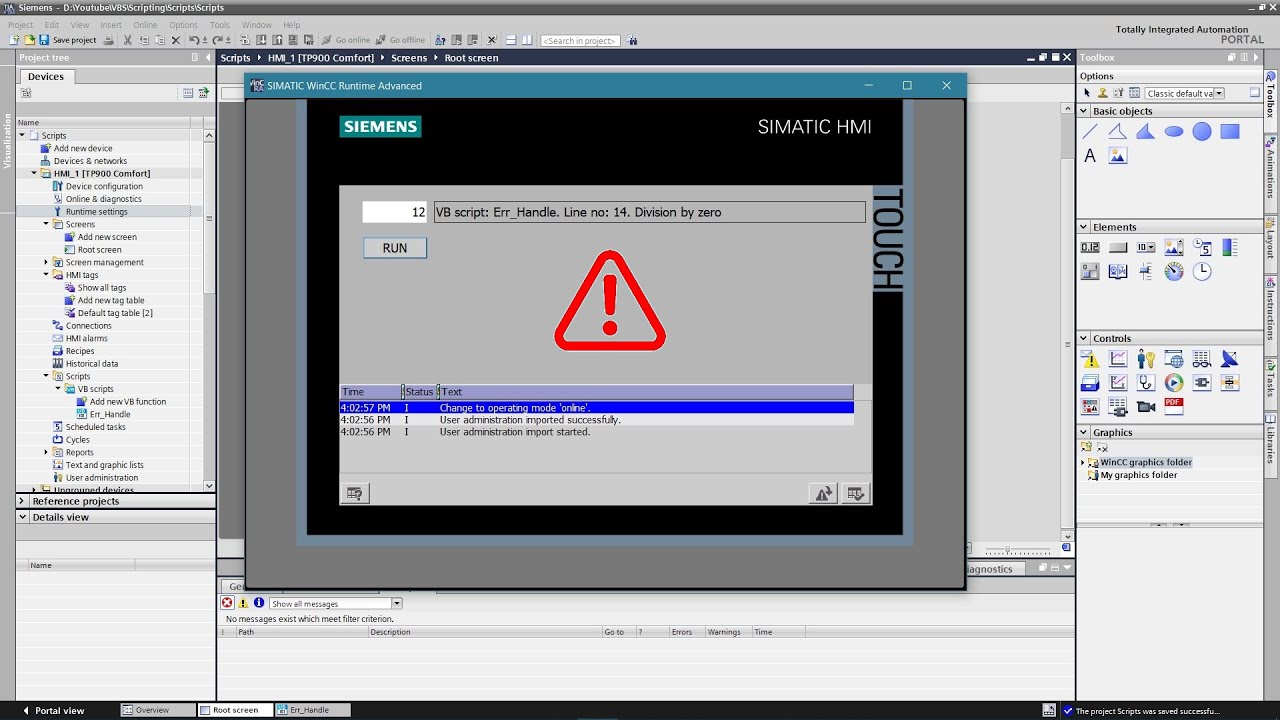This screenshot has width=1280, height=720.
Task: Click the Cut scissors icon in toolbar
Action: click(128, 40)
